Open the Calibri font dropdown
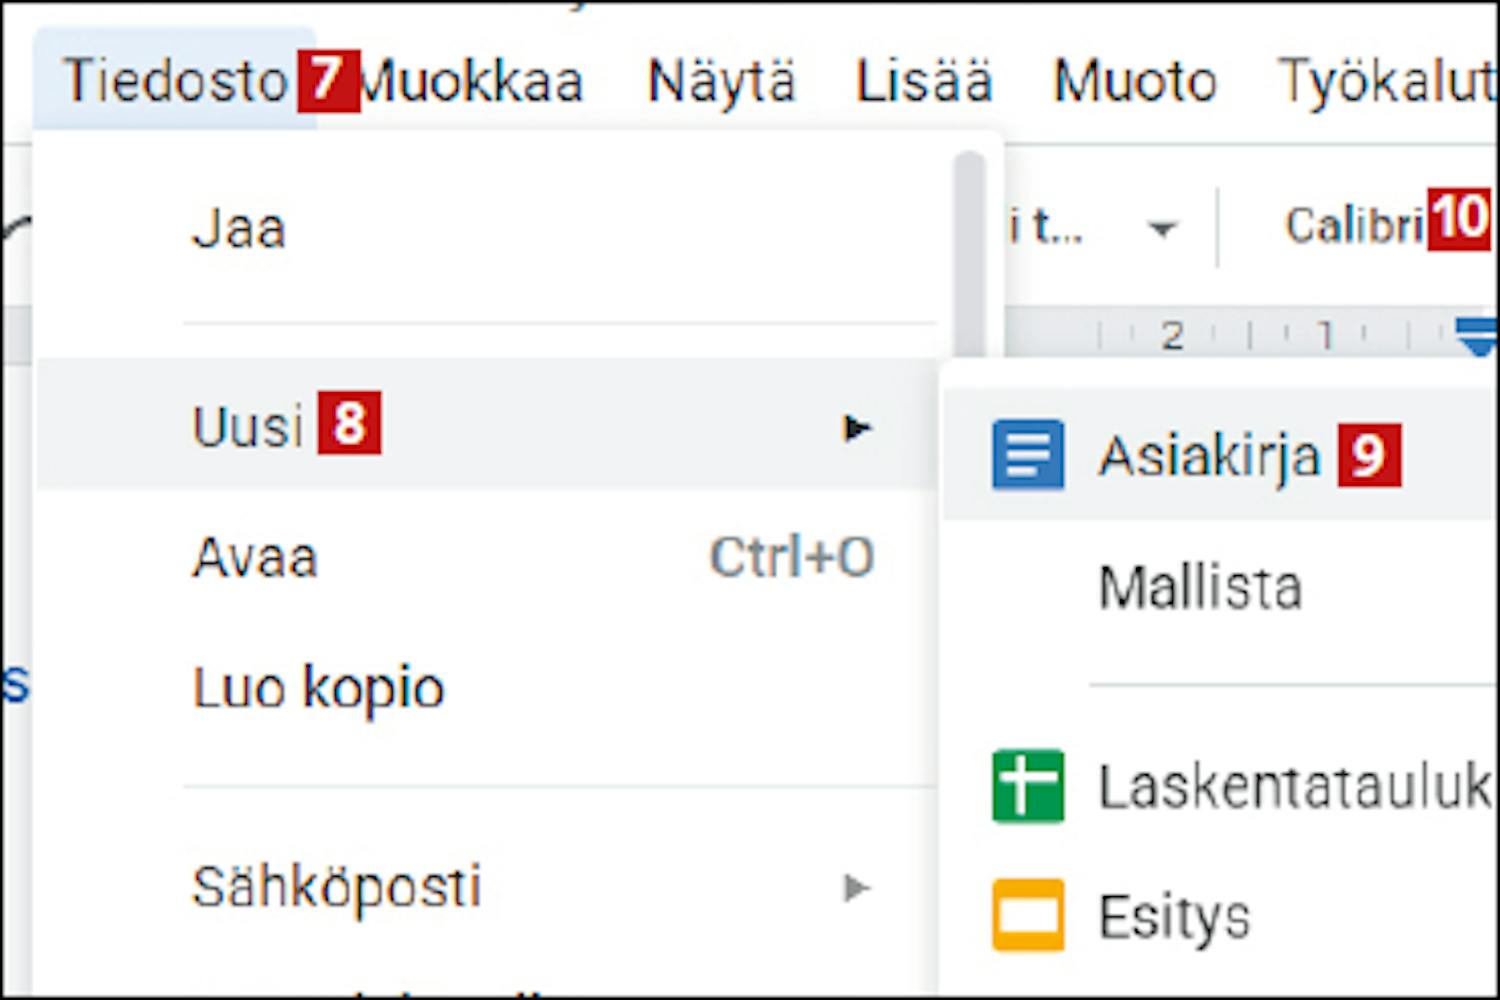Image resolution: width=1500 pixels, height=1000 pixels. pos(1354,226)
